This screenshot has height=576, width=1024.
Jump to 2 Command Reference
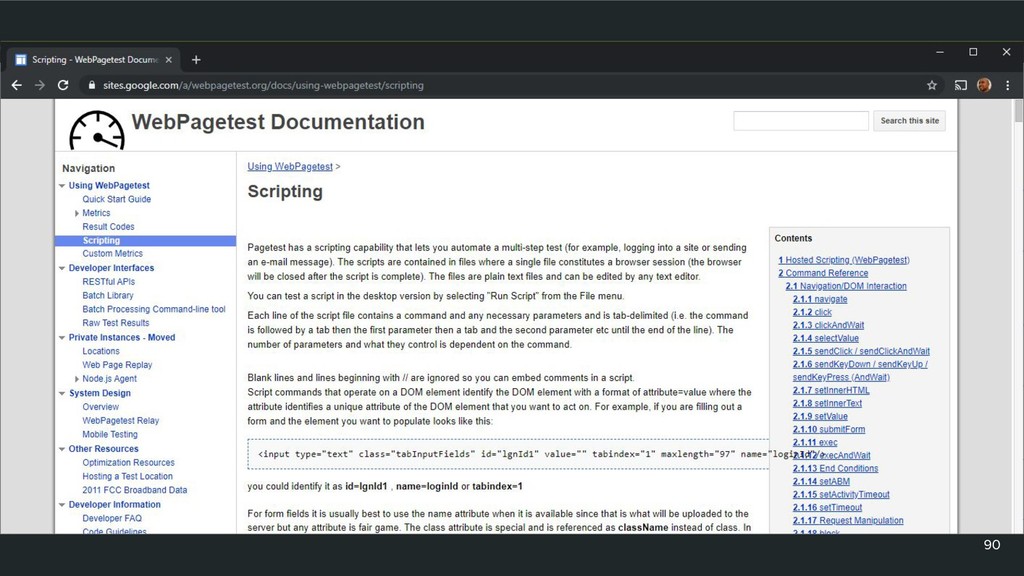click(823, 273)
